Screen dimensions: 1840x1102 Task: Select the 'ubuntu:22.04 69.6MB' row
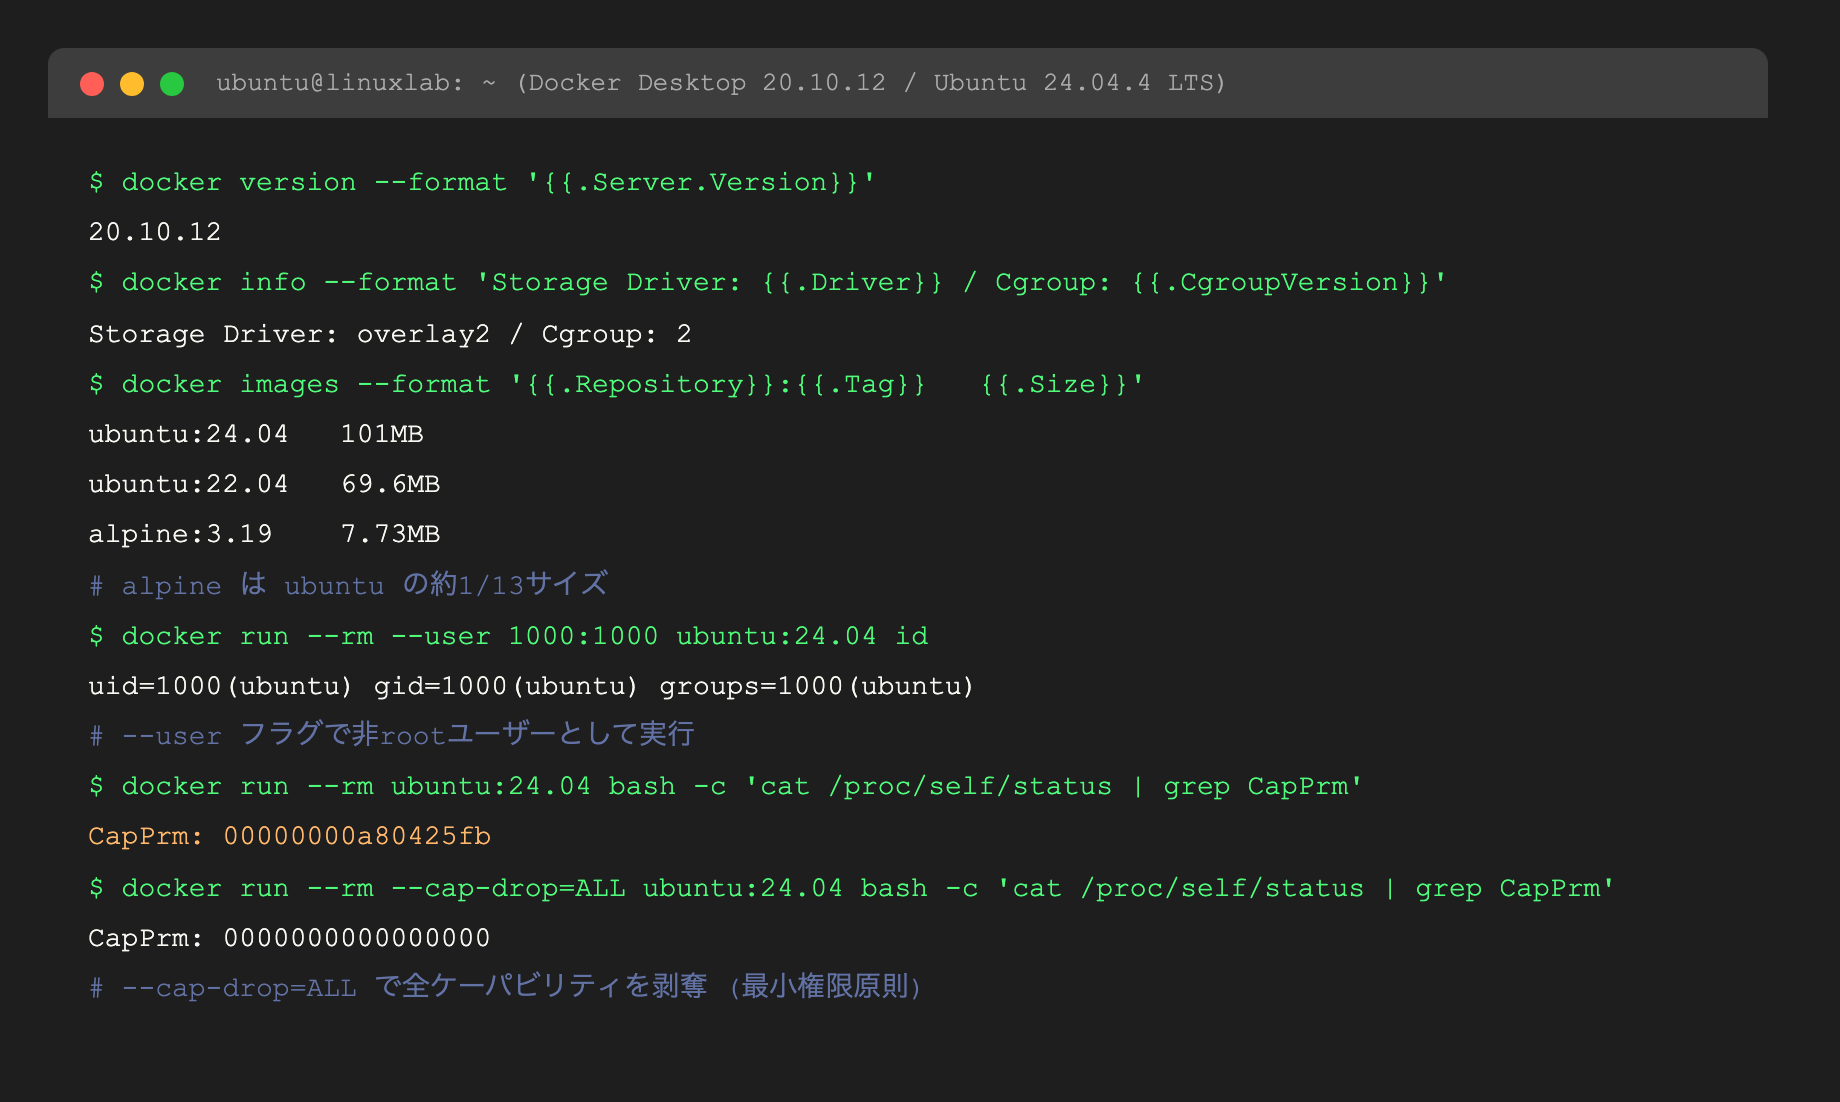pos(264,484)
